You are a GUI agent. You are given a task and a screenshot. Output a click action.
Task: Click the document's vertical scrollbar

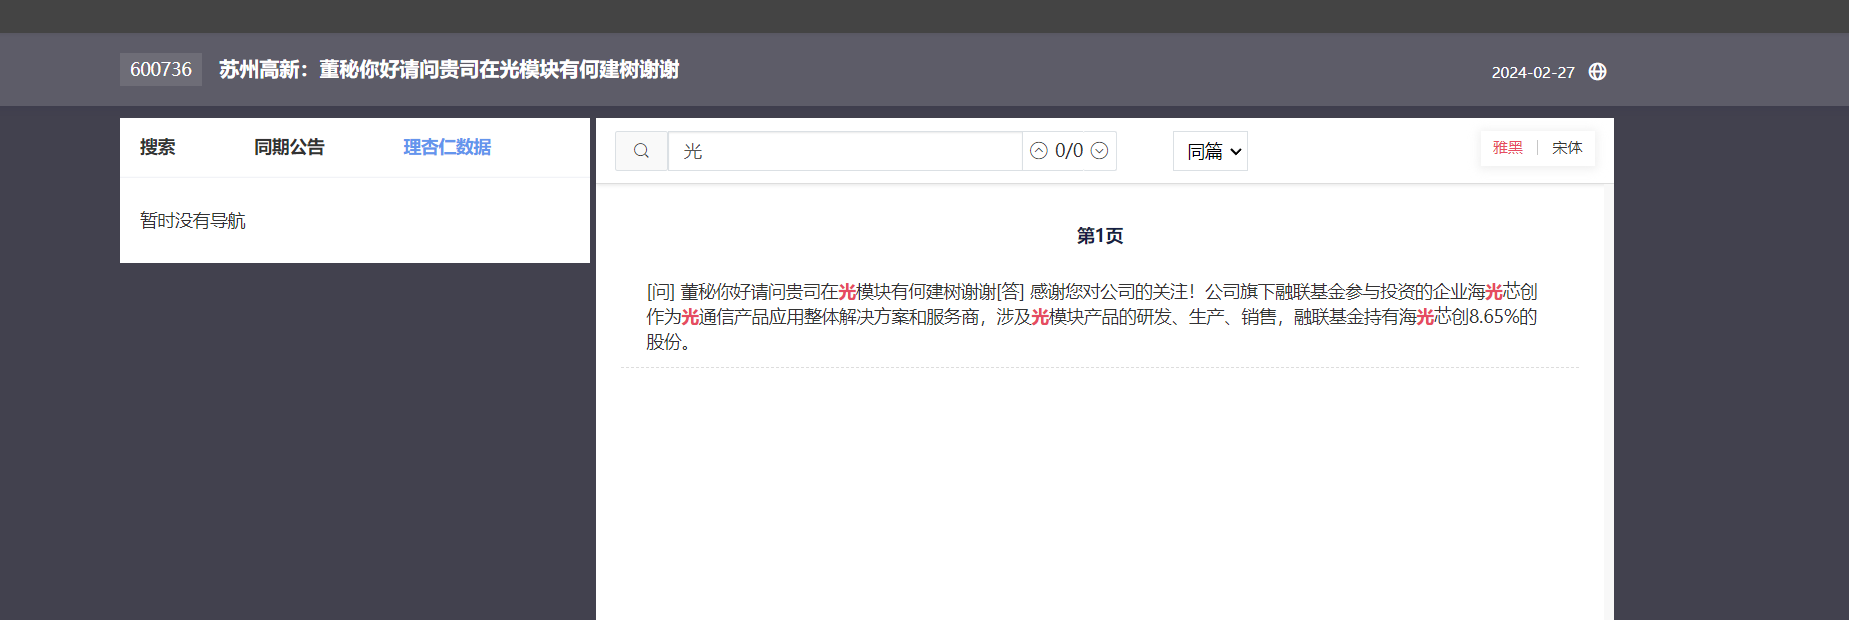[1608, 400]
